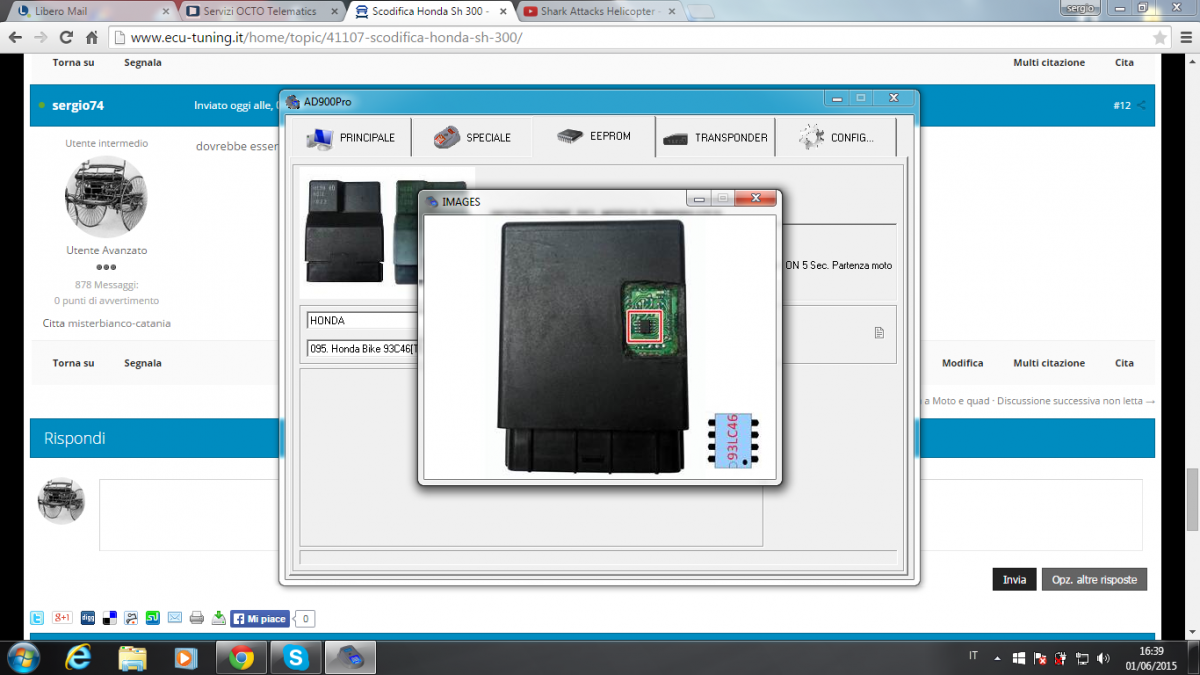Open the network icon in system tray
The height and width of the screenshot is (675, 1200).
(1082, 659)
